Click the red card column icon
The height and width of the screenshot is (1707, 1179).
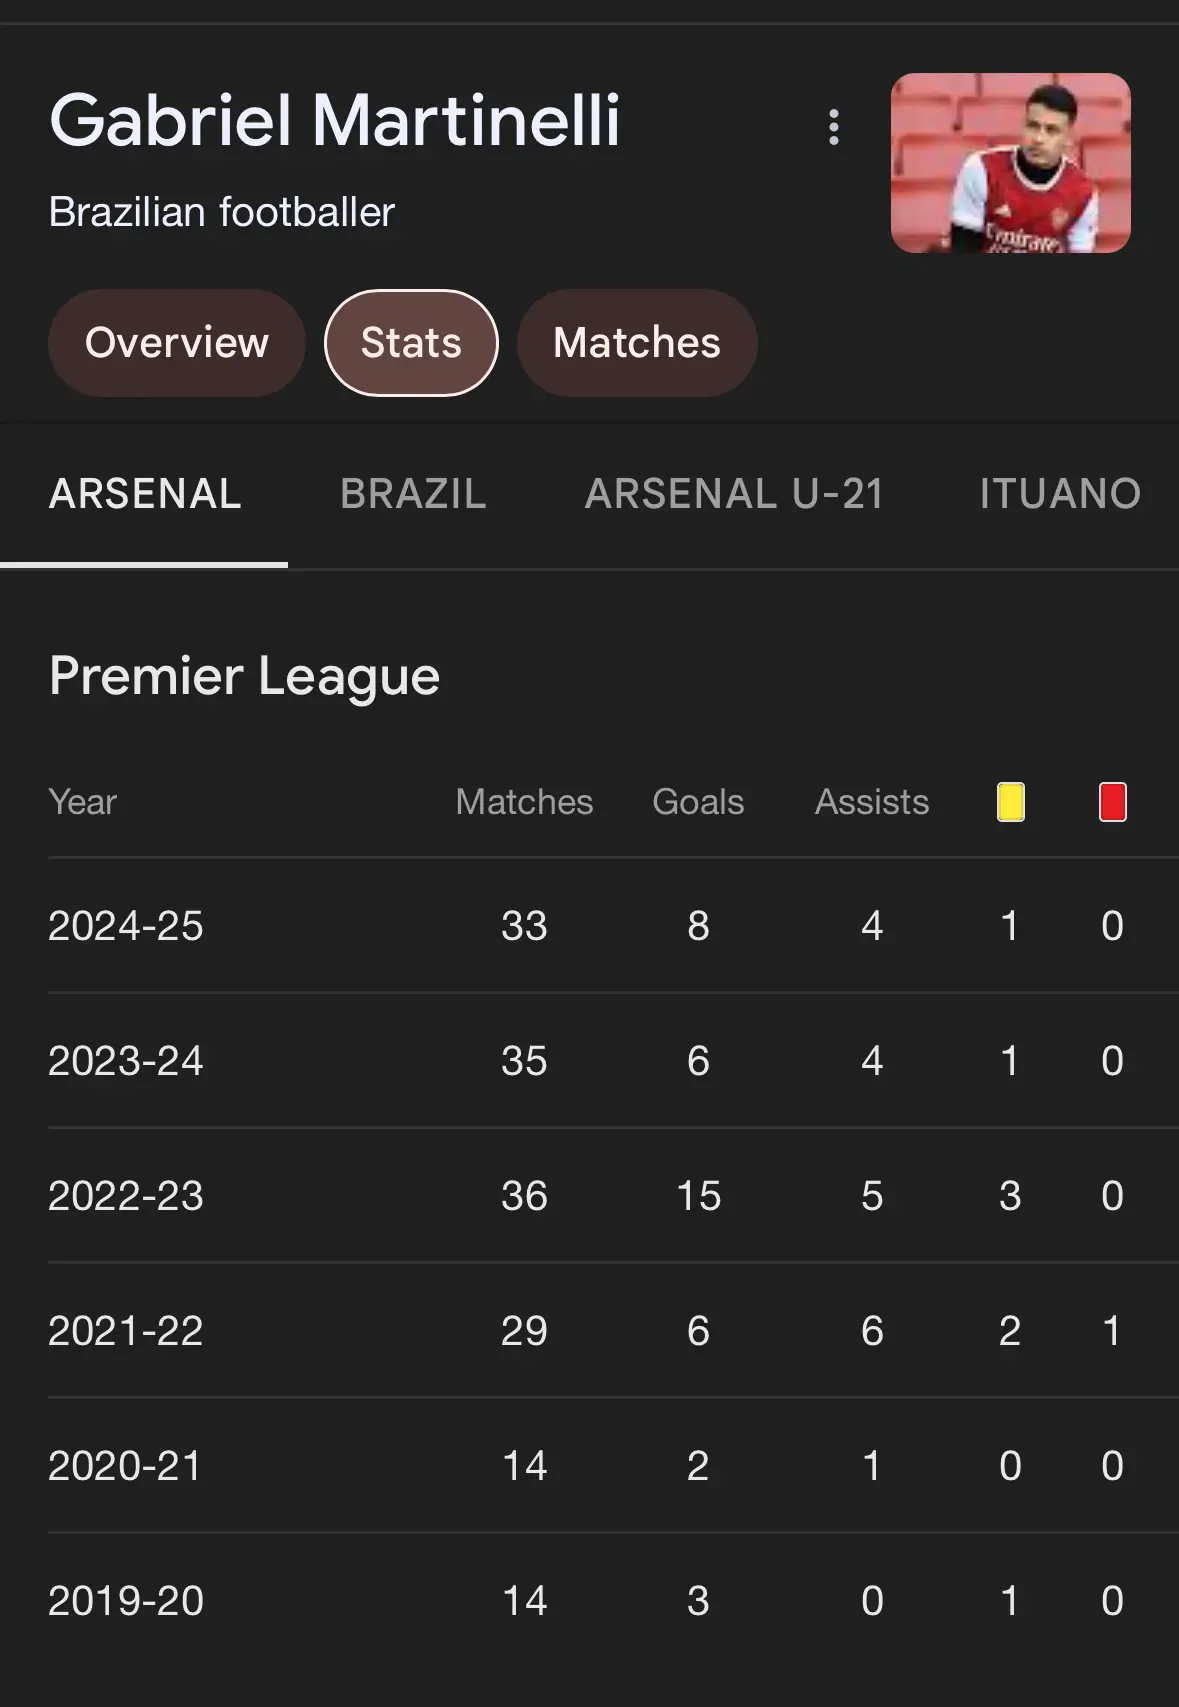(x=1112, y=802)
